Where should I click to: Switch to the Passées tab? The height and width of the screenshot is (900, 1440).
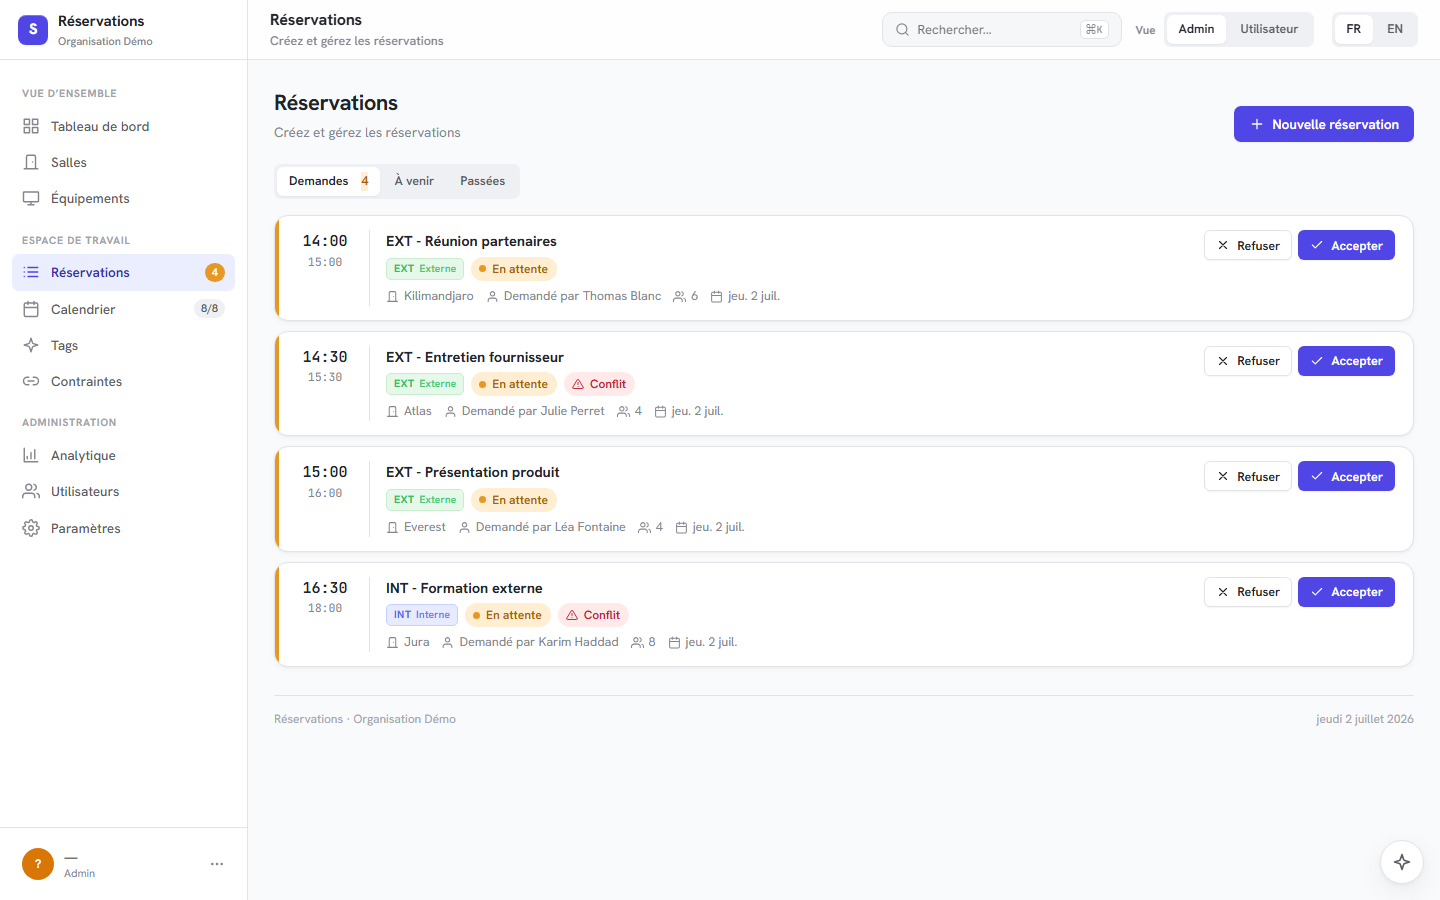coord(482,181)
